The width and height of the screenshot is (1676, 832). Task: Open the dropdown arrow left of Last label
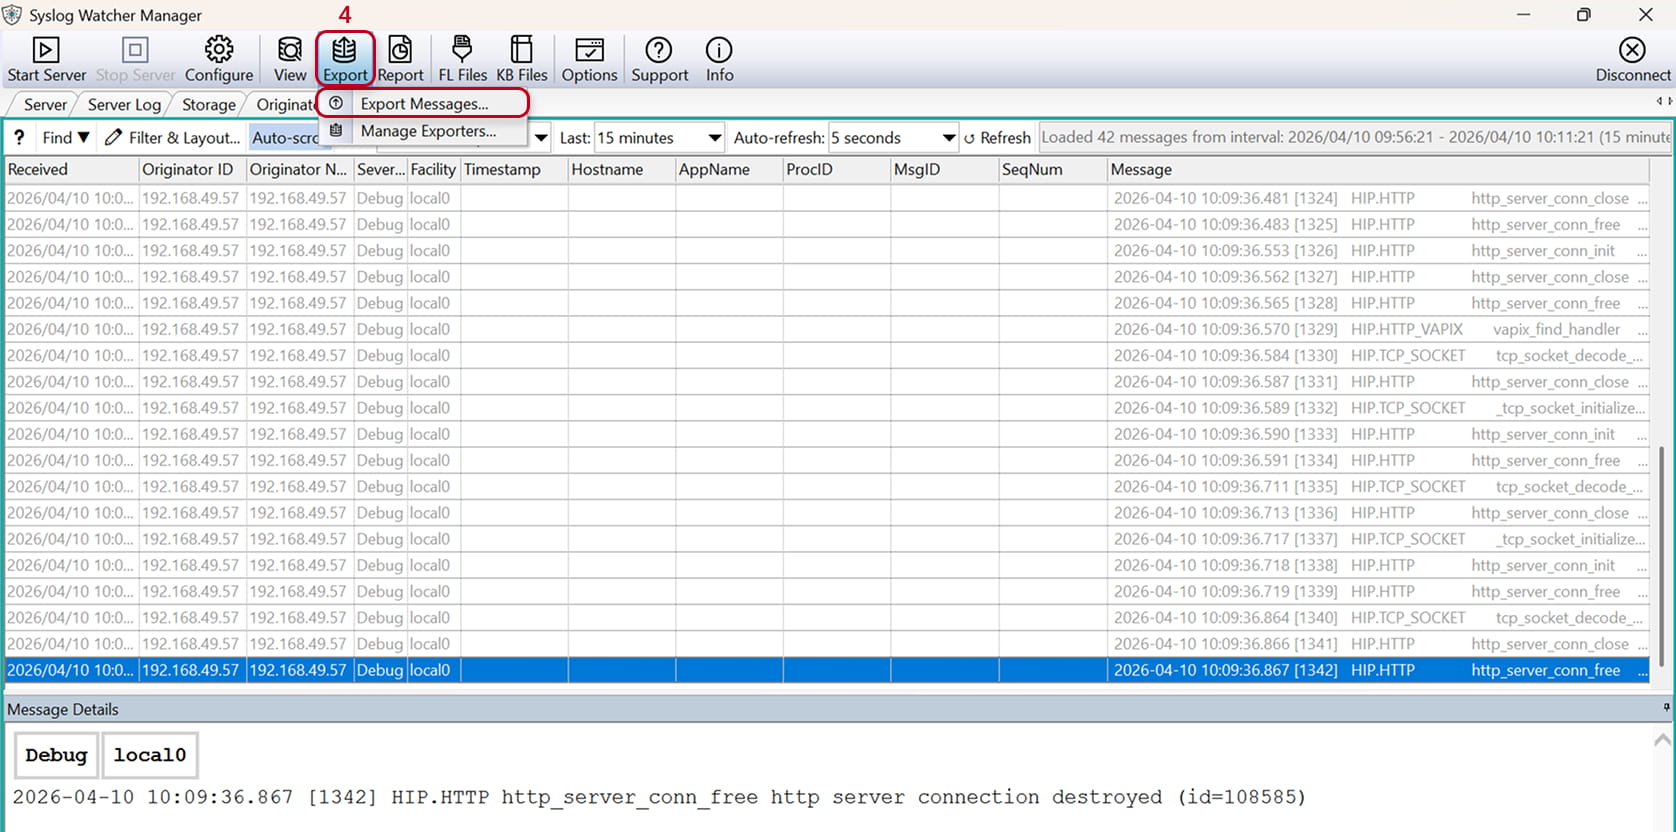[x=541, y=138]
